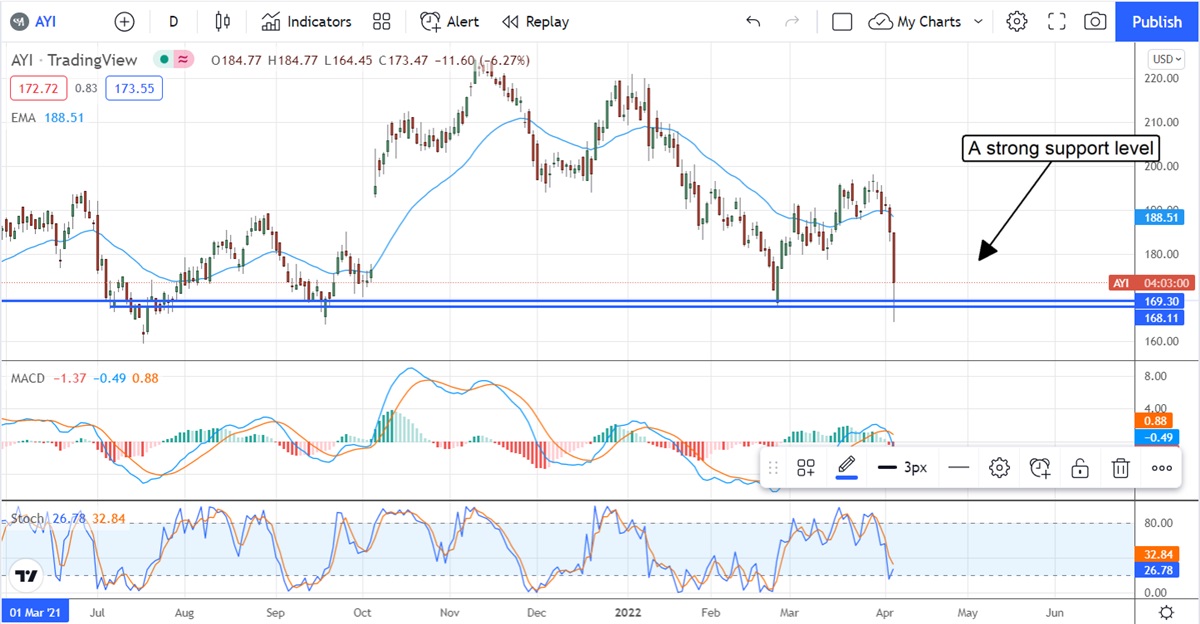Open the Indicators menu
Screen dimensions: 1200x624
point(307,21)
